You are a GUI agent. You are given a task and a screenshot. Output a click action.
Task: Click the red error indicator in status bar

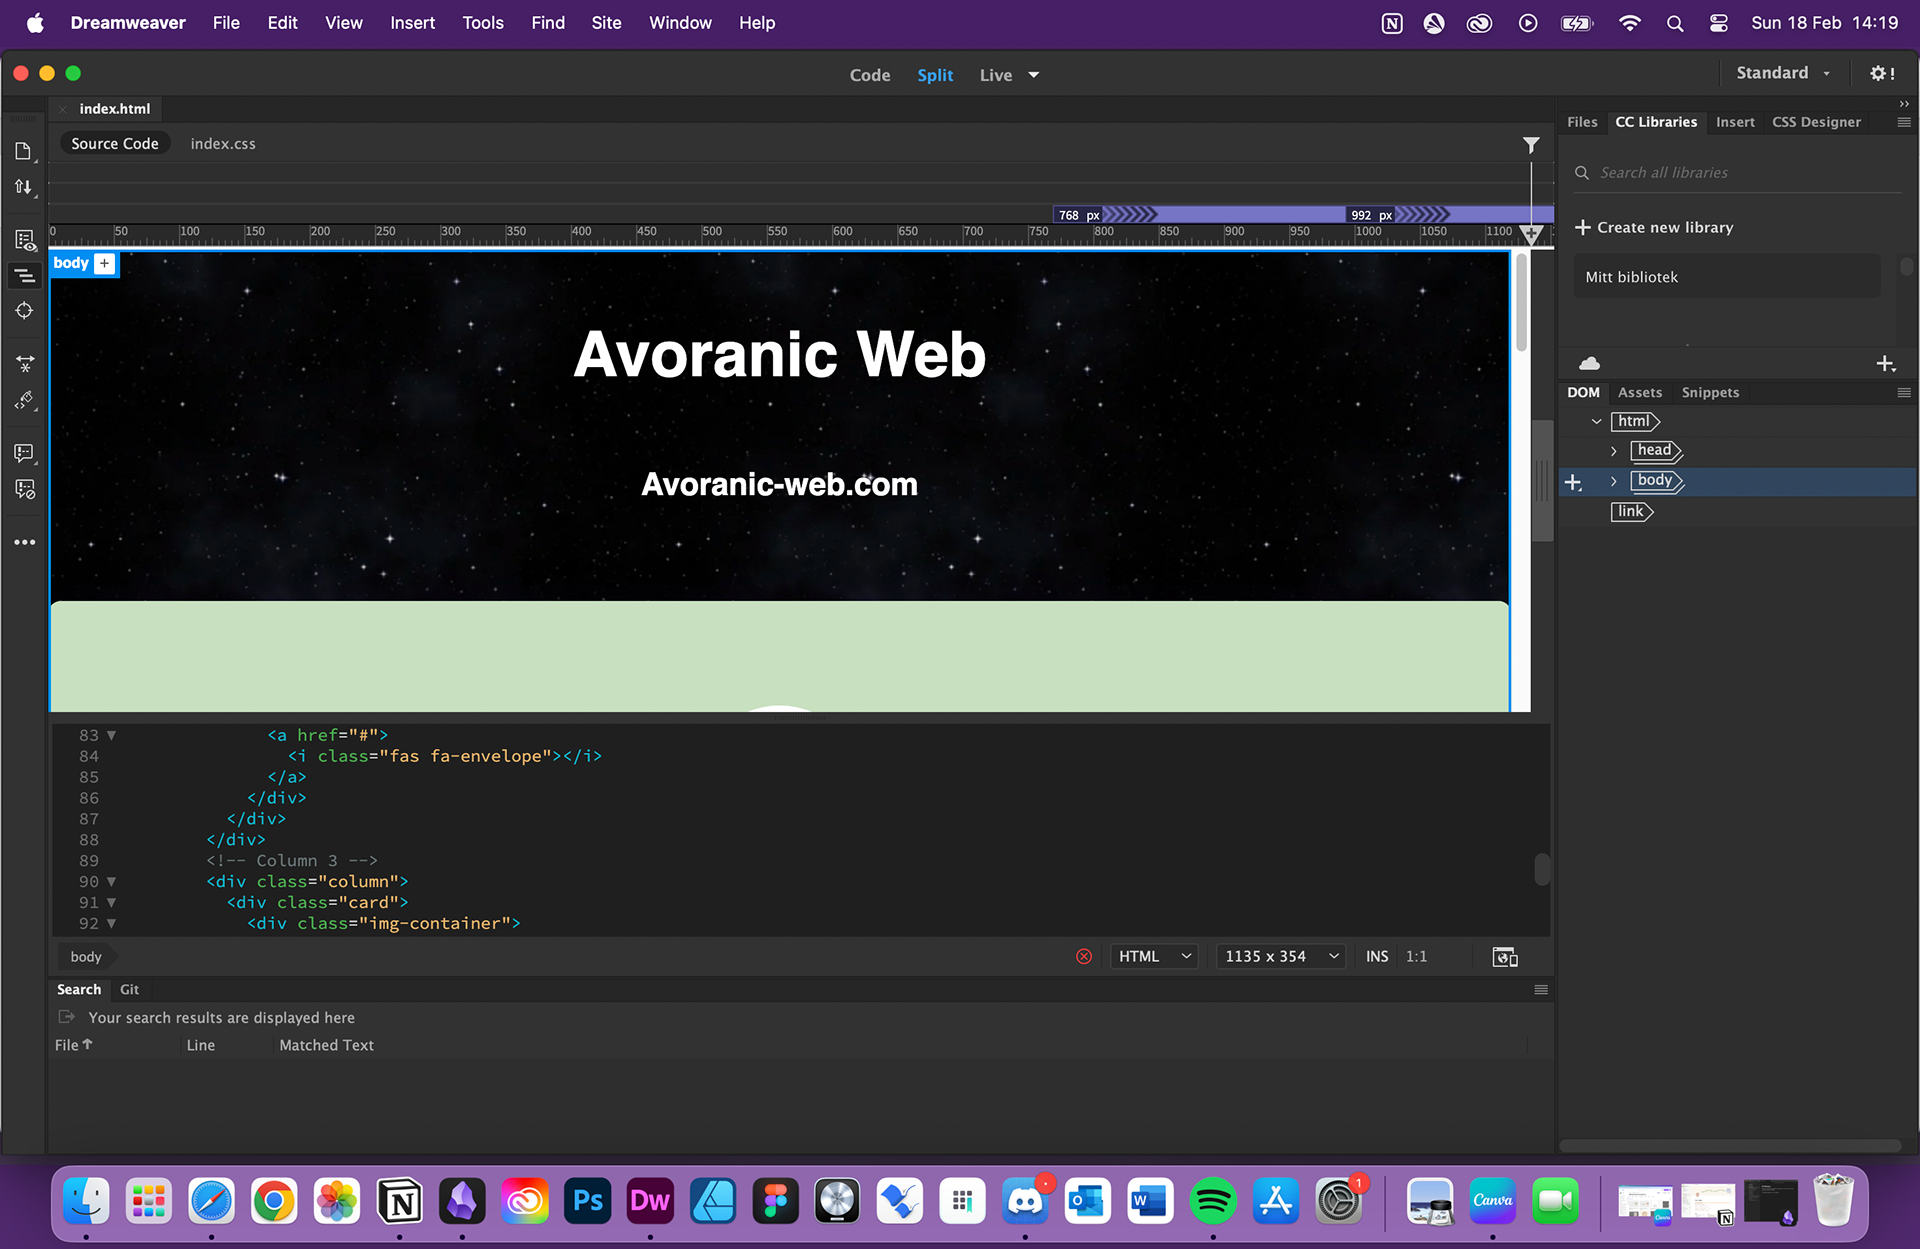1084,957
